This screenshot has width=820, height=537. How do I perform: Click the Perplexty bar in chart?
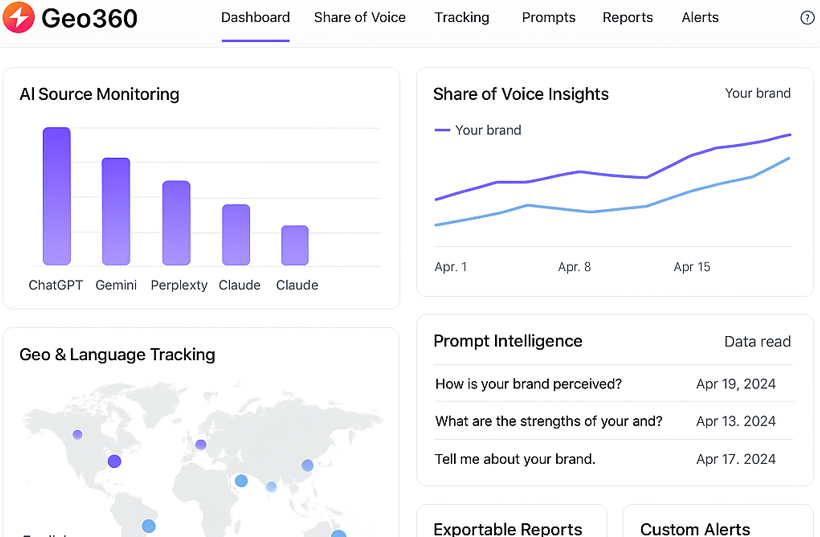[x=176, y=223]
